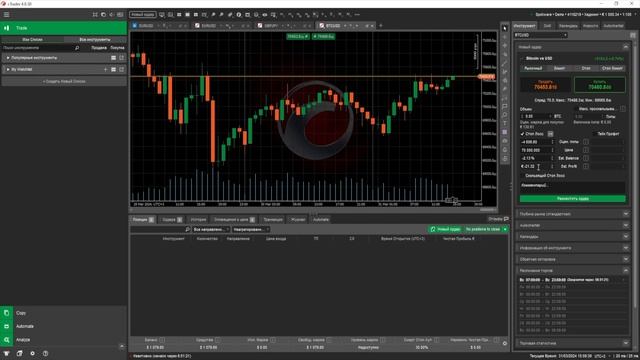The image size is (640, 360).
Task: Expand the instrument information panel
Action: coord(626,248)
